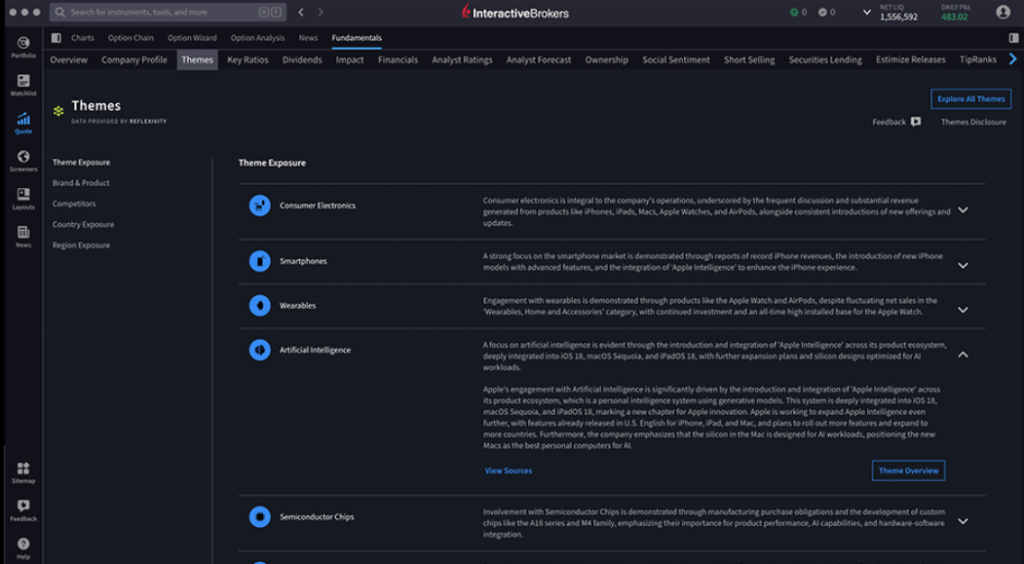This screenshot has width=1024, height=564.
Task: Click the Semiconductor Chips theme icon
Action: click(x=260, y=517)
